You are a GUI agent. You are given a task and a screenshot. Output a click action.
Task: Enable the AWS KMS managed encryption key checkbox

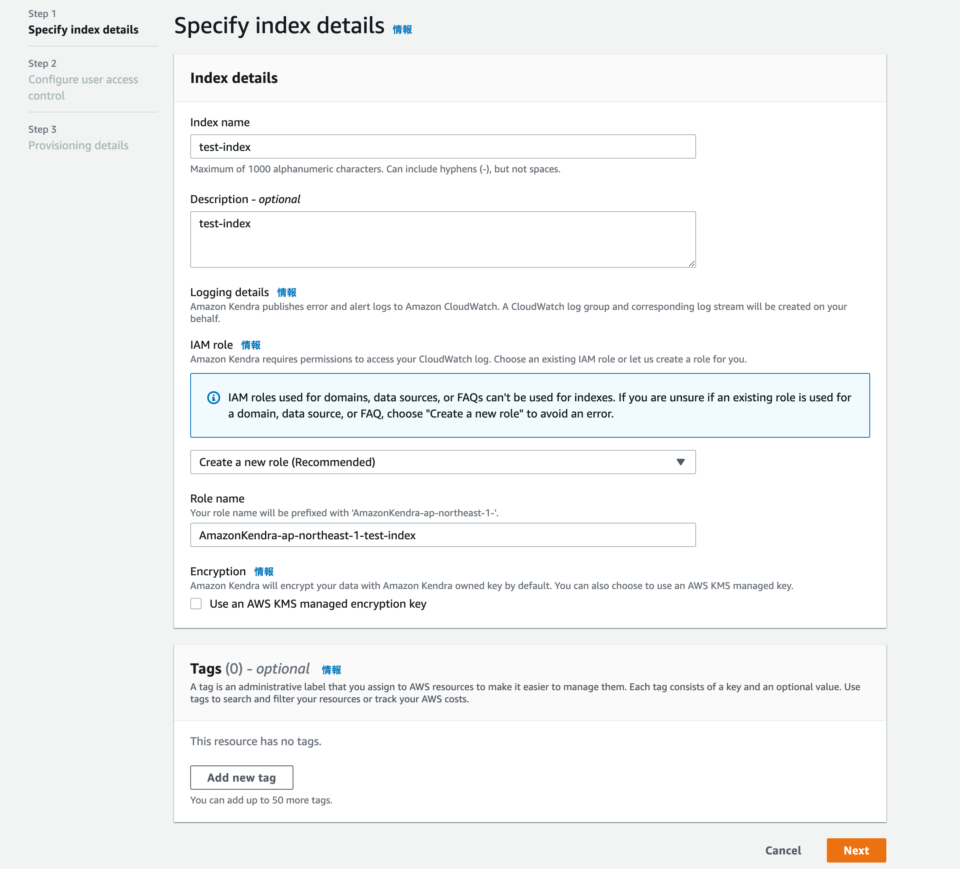[197, 604]
